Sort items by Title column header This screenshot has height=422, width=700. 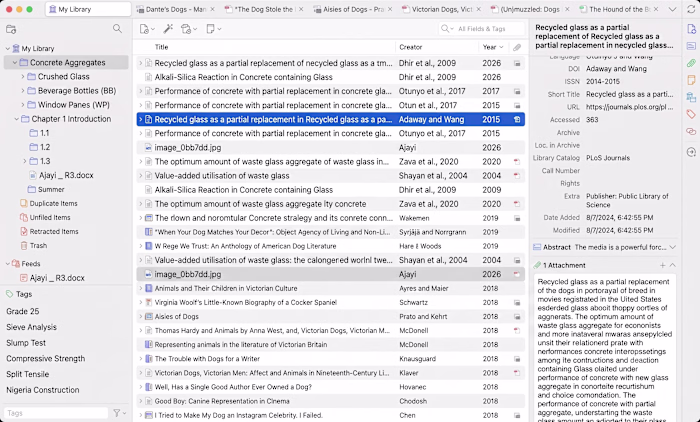click(161, 47)
